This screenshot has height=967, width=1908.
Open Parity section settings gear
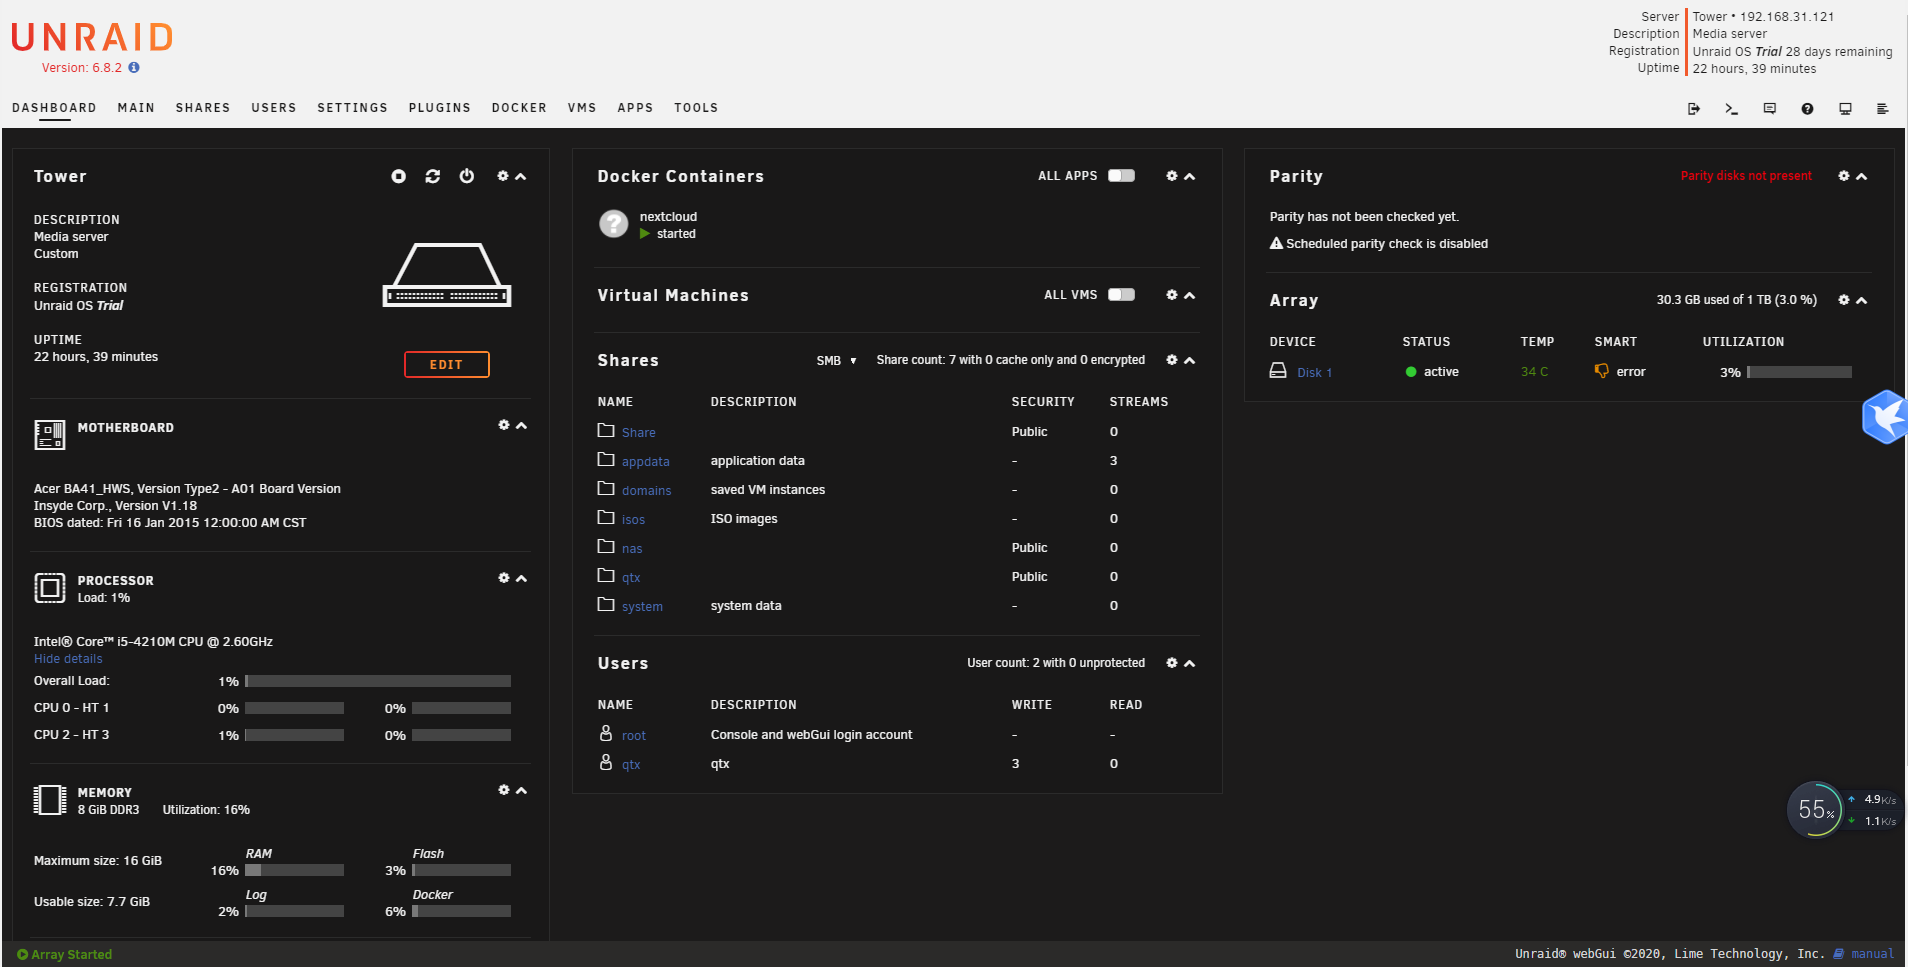[x=1844, y=176]
